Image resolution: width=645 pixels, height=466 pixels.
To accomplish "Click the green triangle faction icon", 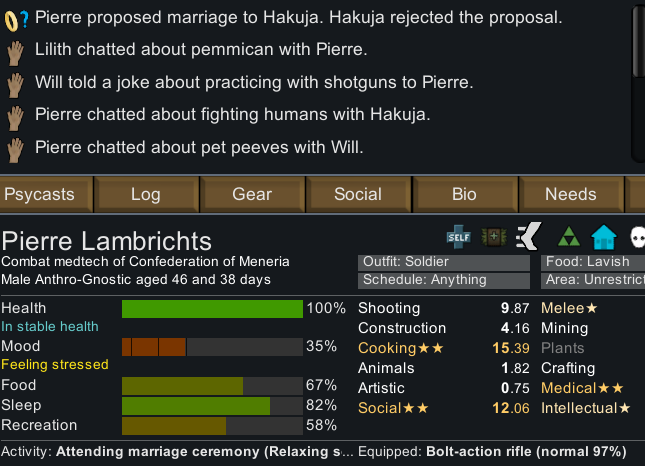I will pyautogui.click(x=568, y=238).
